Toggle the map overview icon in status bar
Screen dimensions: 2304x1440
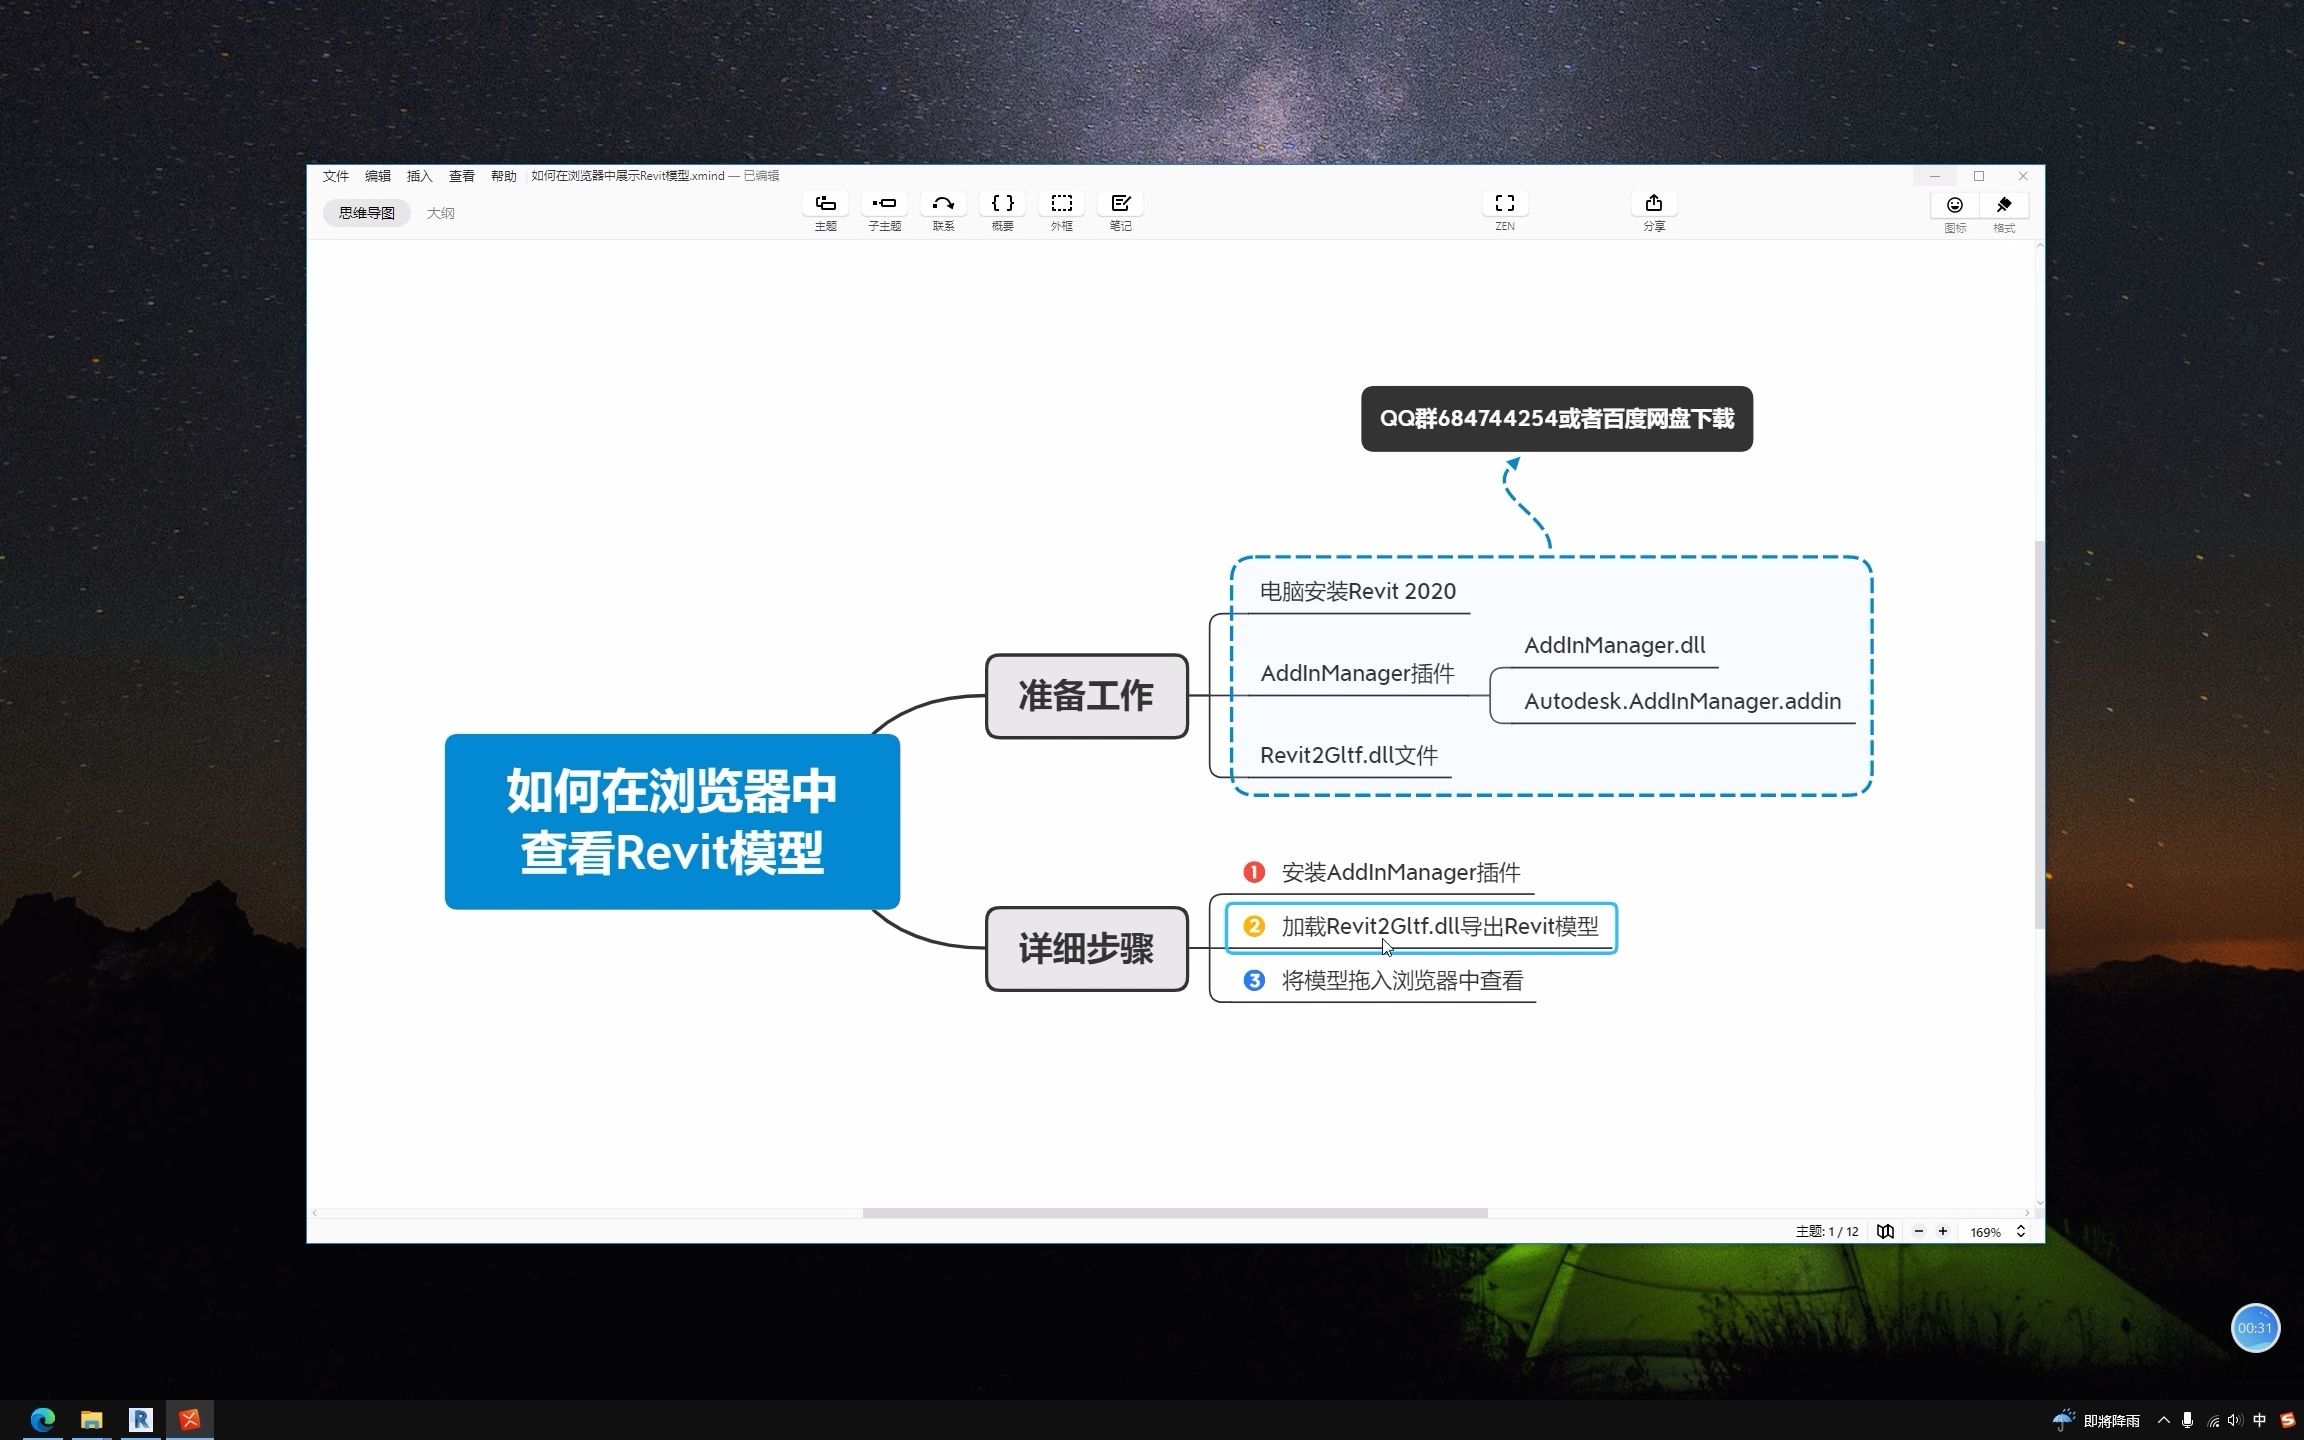(x=1885, y=1231)
